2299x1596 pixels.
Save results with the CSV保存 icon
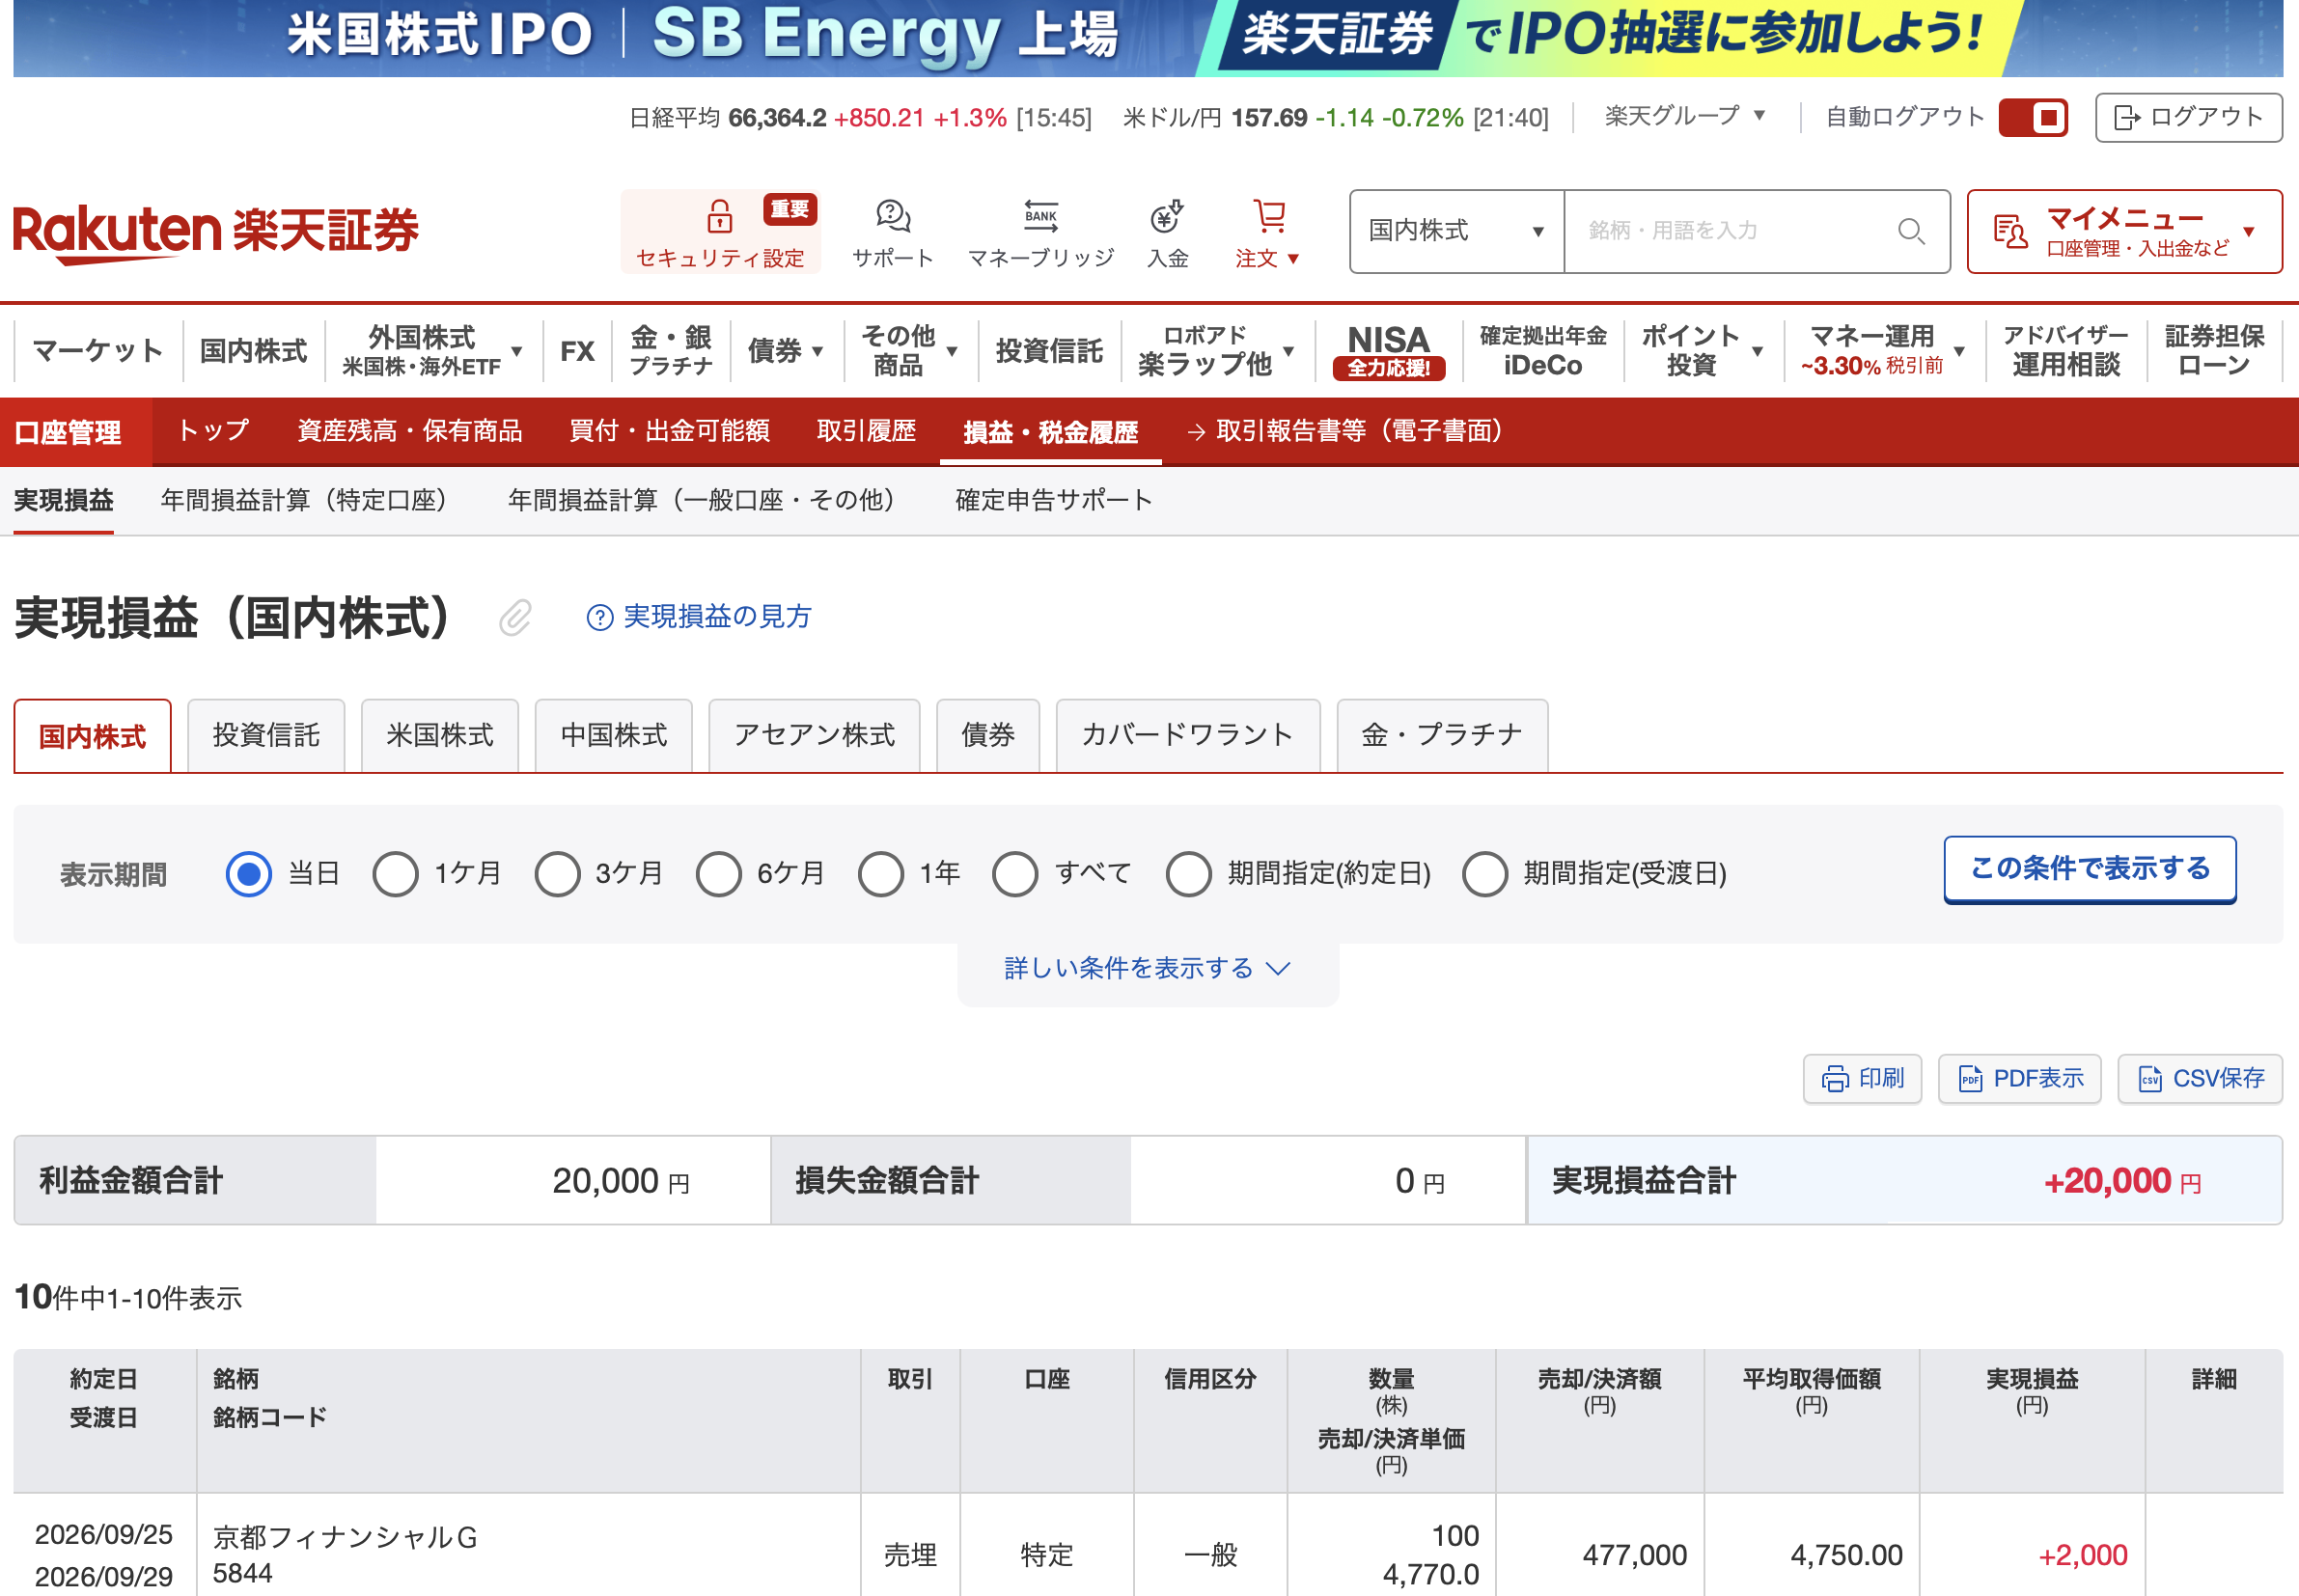click(2200, 1078)
